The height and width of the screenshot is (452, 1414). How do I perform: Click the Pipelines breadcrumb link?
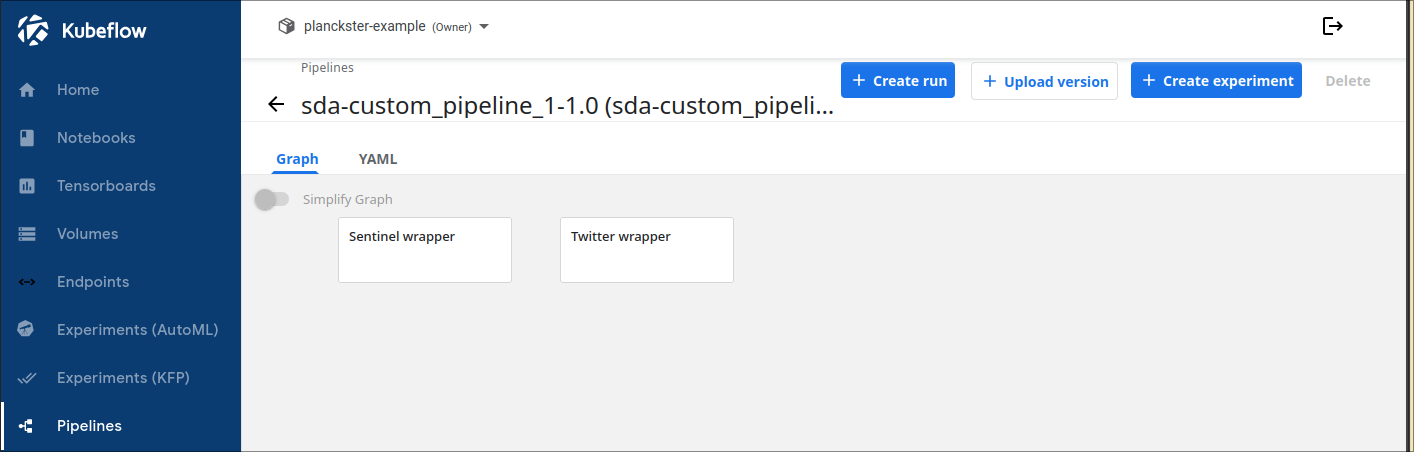coord(327,68)
